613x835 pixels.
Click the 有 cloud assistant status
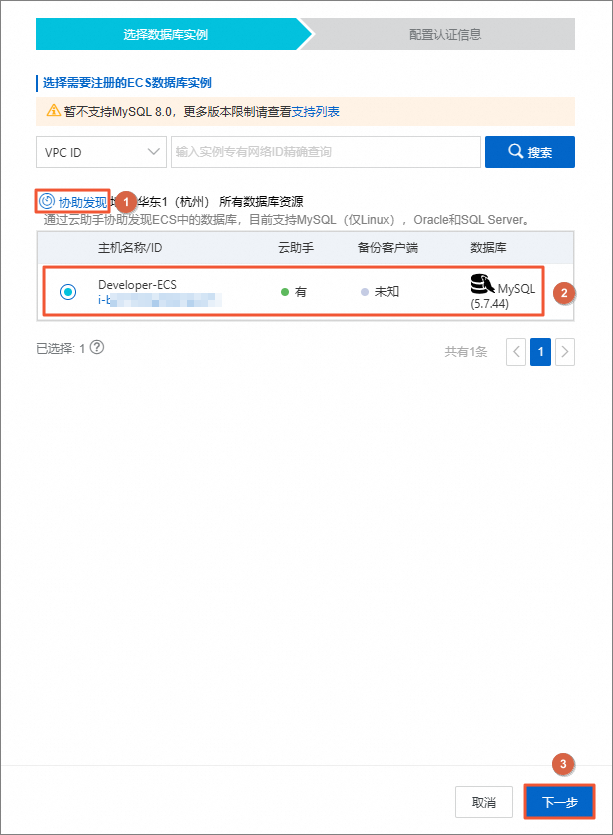[x=301, y=292]
